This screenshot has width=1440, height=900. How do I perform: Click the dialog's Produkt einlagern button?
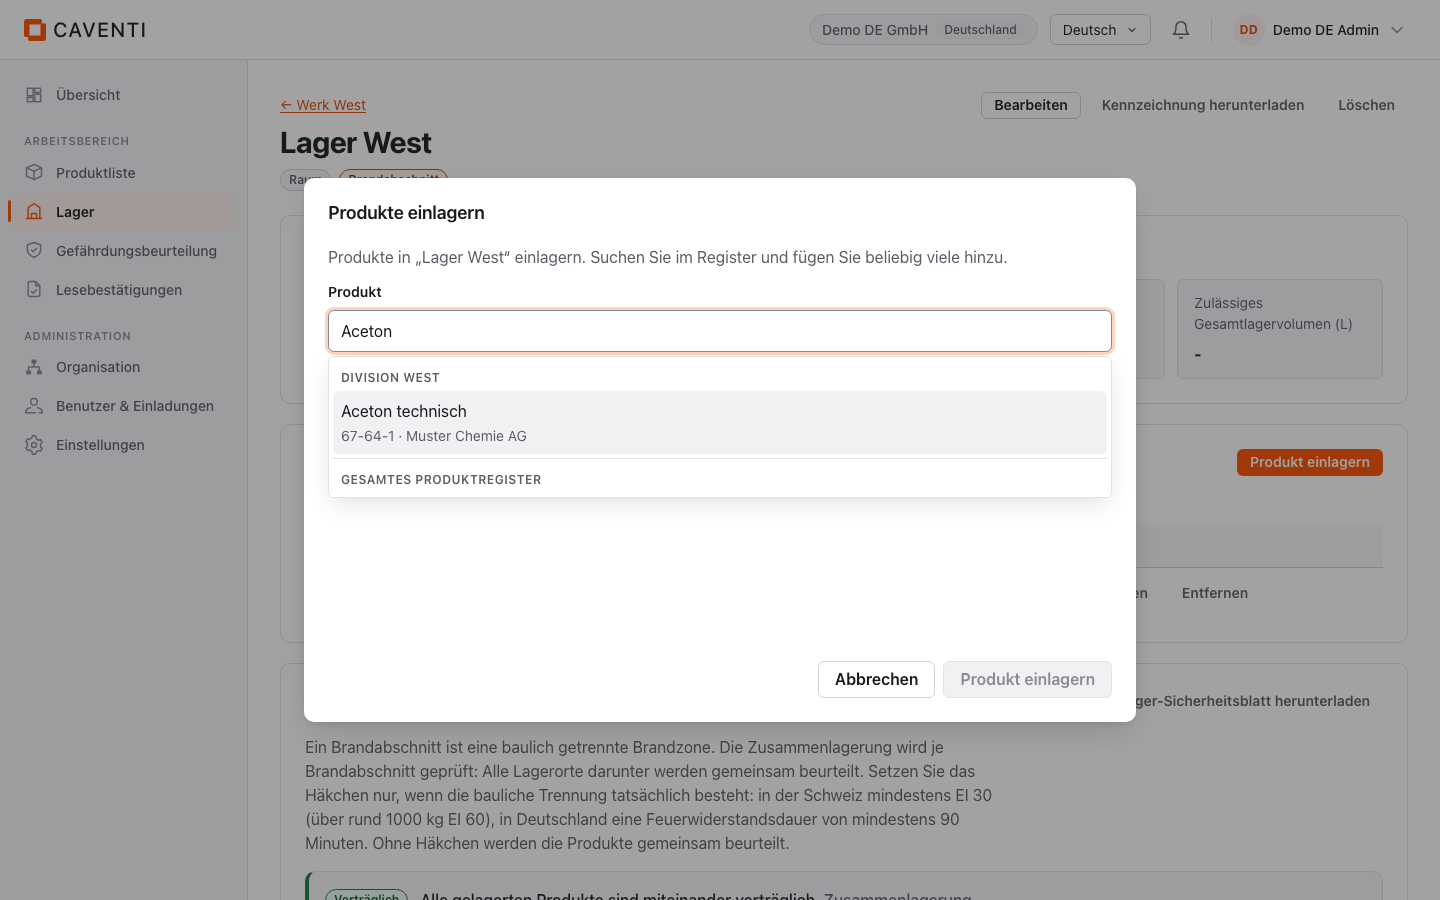click(1027, 679)
